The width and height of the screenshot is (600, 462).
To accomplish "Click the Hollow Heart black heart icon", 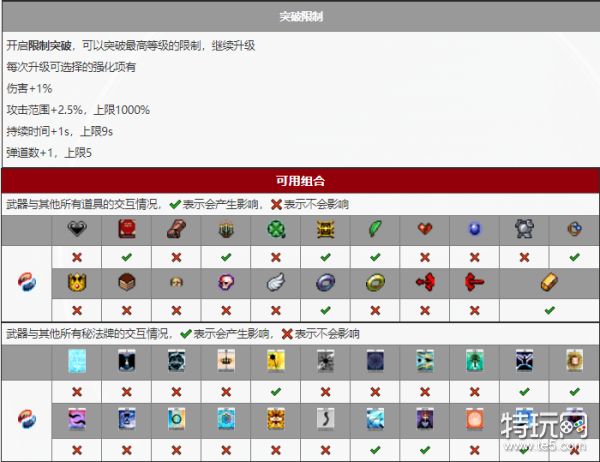I will click(x=77, y=229).
